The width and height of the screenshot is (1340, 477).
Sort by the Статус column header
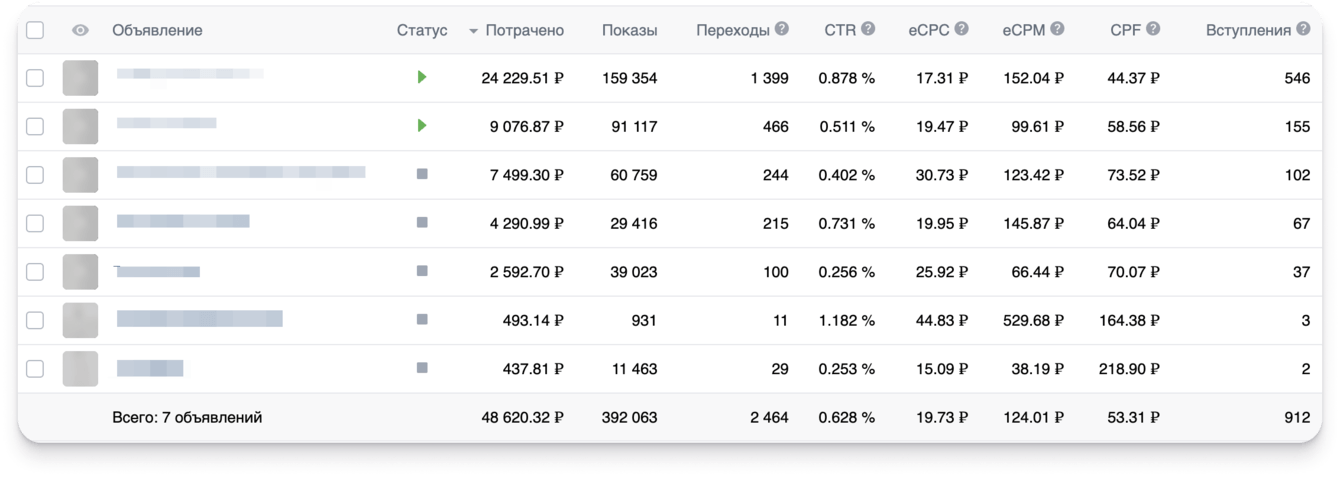pos(422,30)
